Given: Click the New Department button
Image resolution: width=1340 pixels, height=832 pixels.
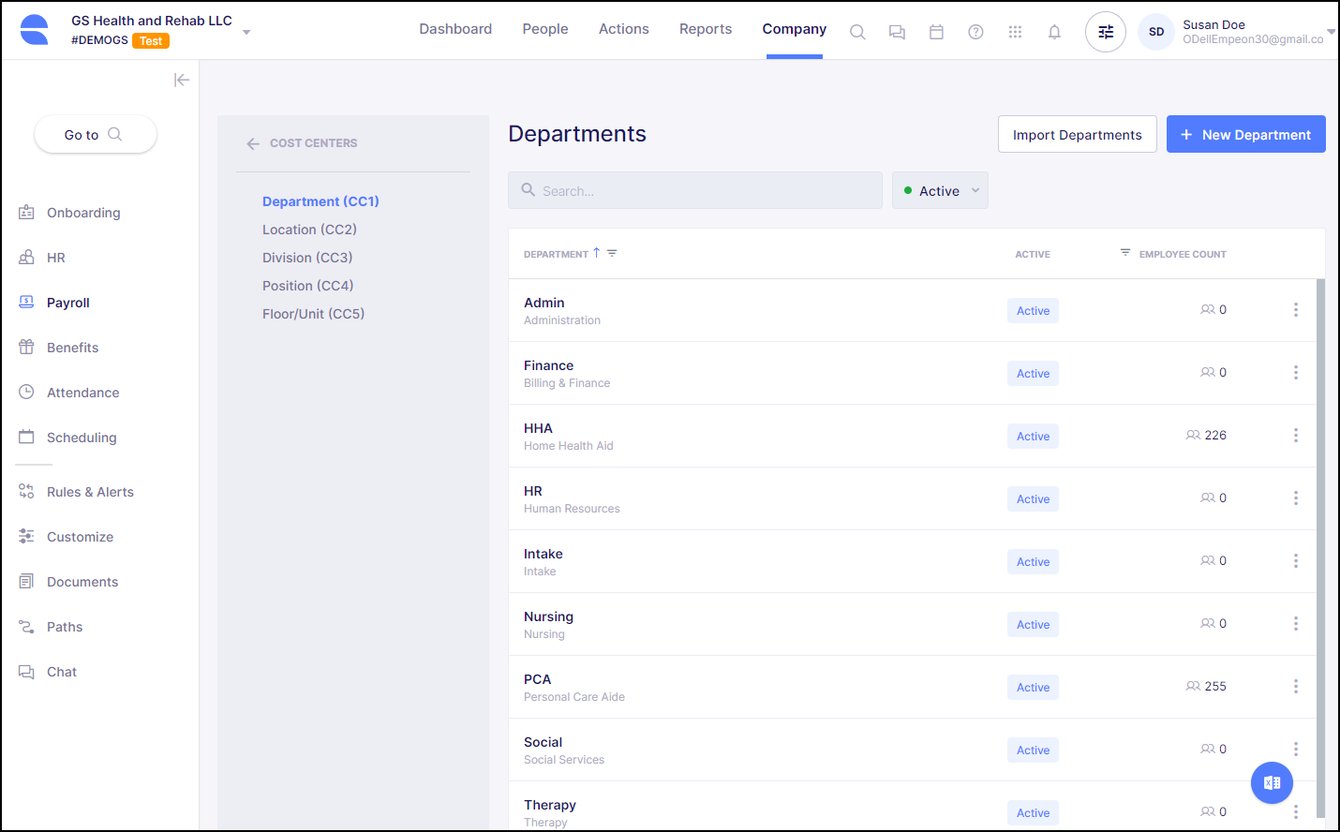Looking at the screenshot, I should click(1245, 135).
